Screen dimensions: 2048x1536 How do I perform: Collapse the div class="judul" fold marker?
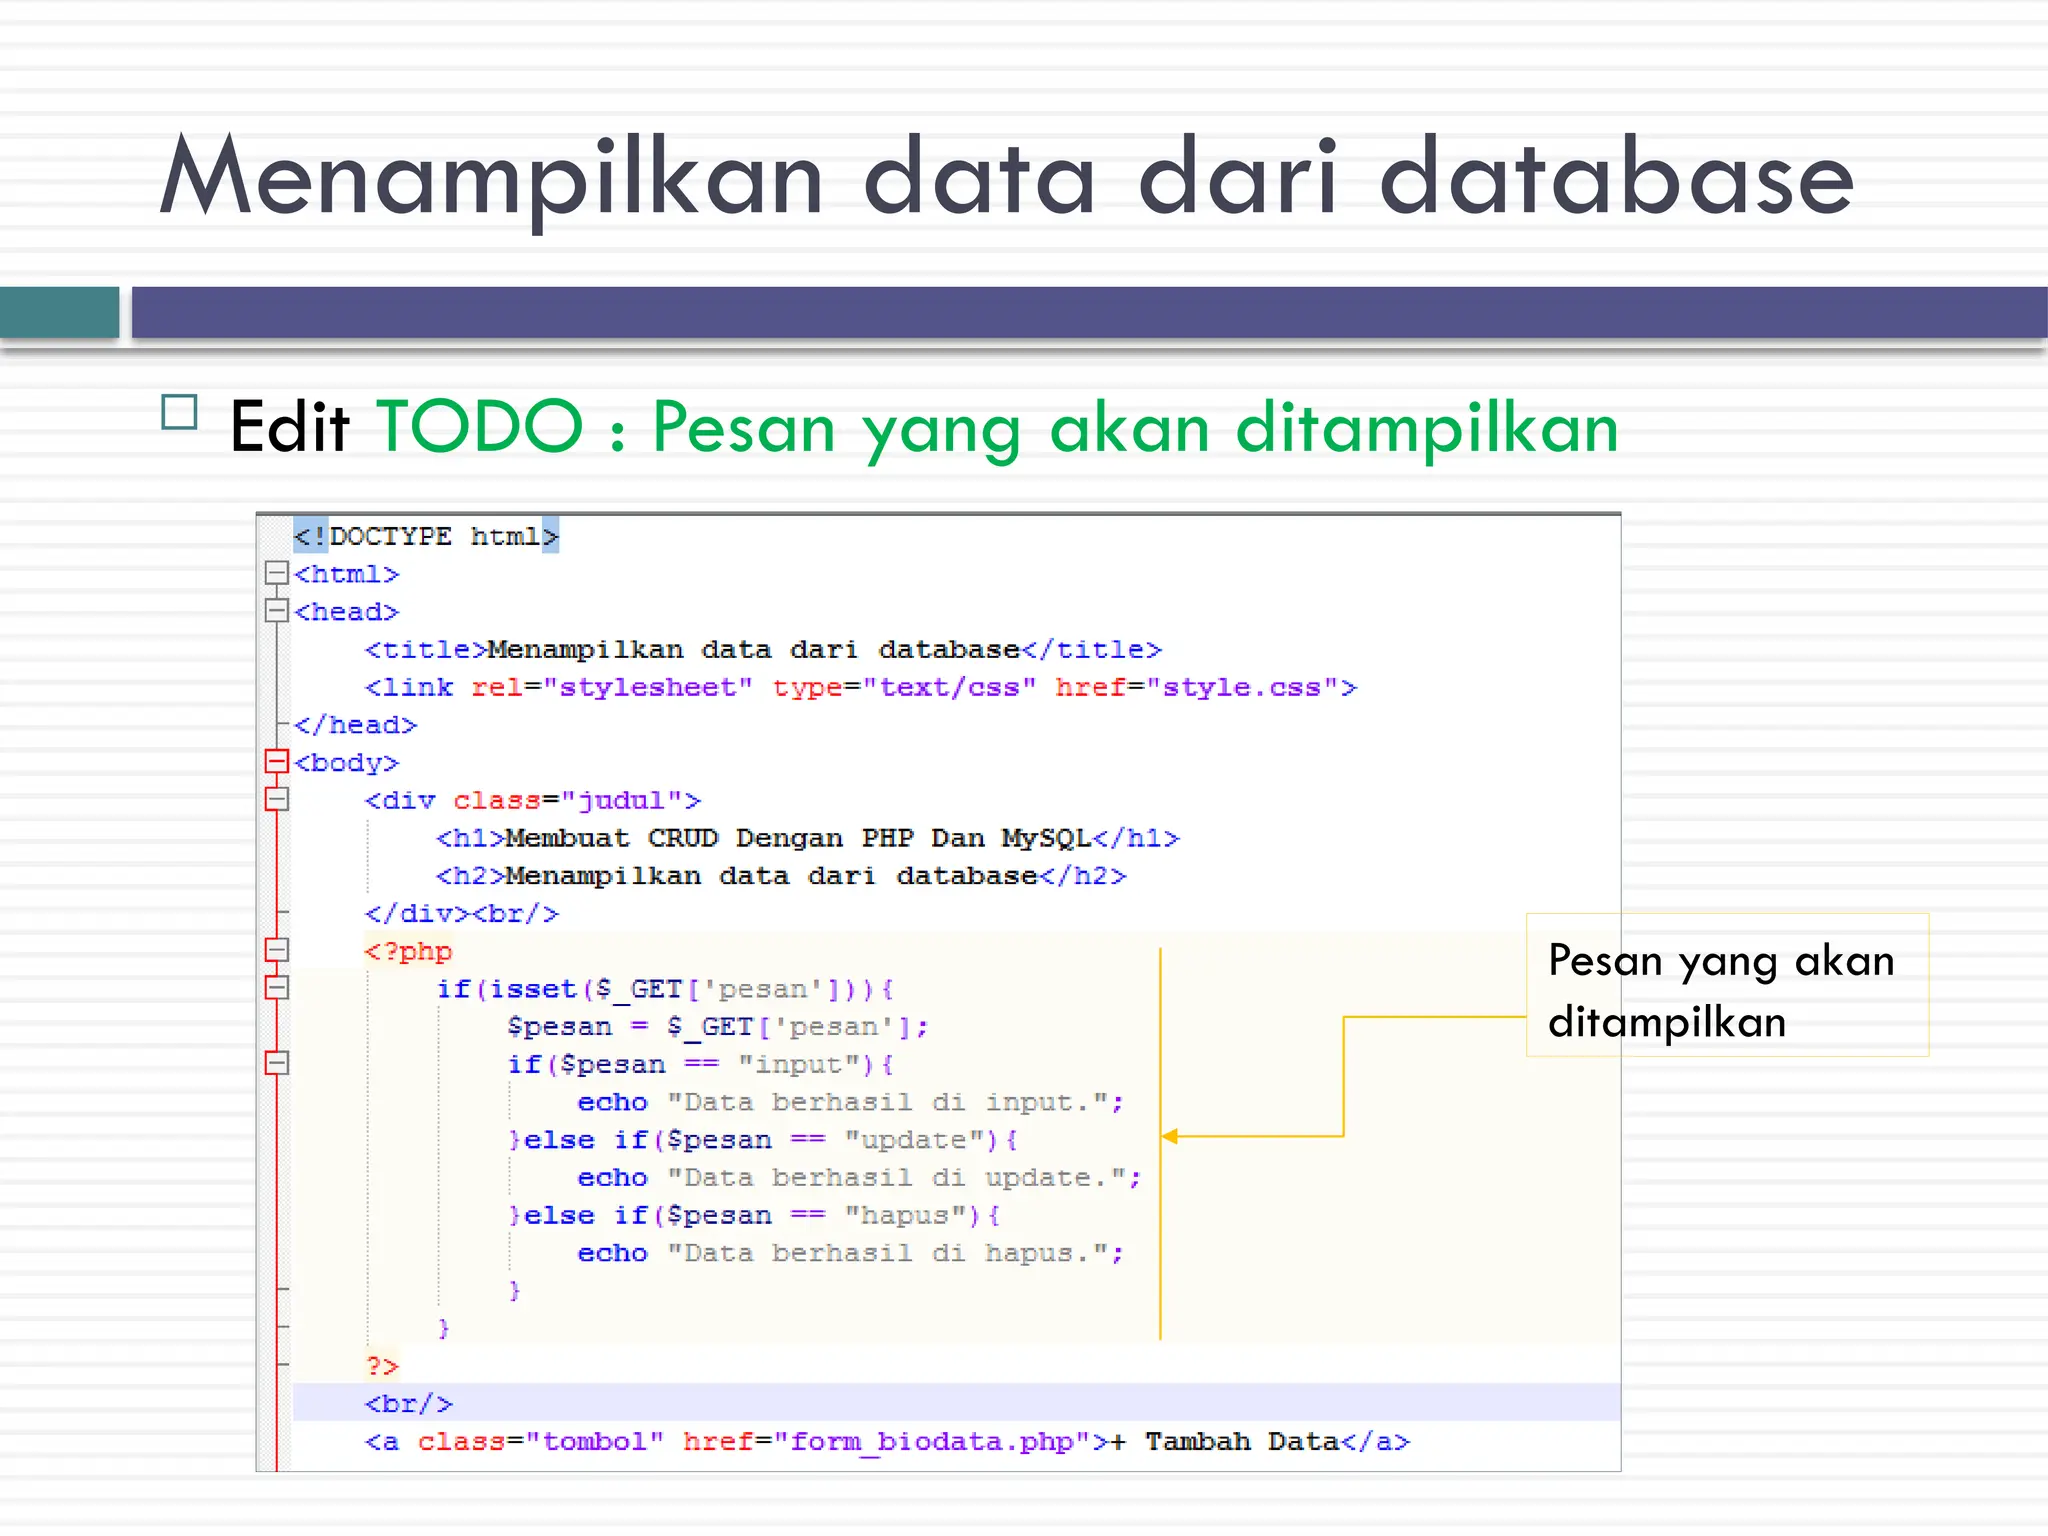[x=276, y=800]
